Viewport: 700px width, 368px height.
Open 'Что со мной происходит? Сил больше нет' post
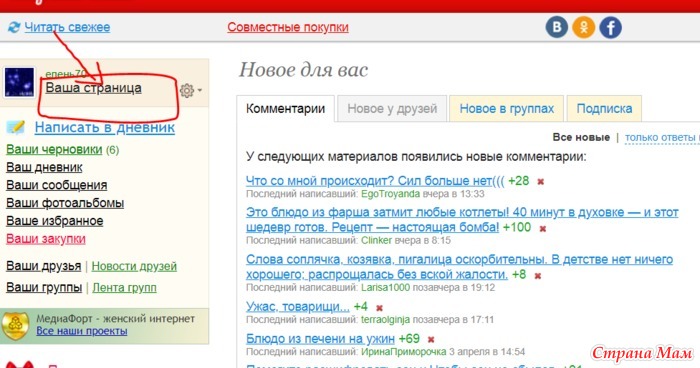375,181
